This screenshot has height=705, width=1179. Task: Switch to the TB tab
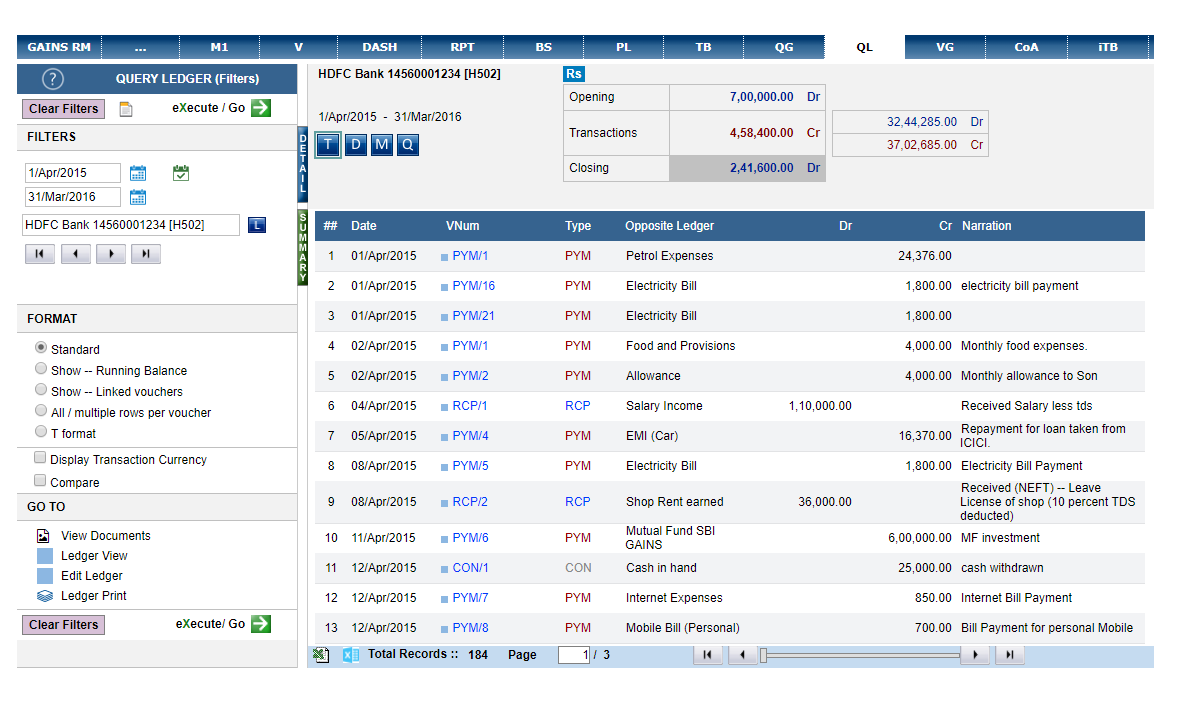(703, 47)
